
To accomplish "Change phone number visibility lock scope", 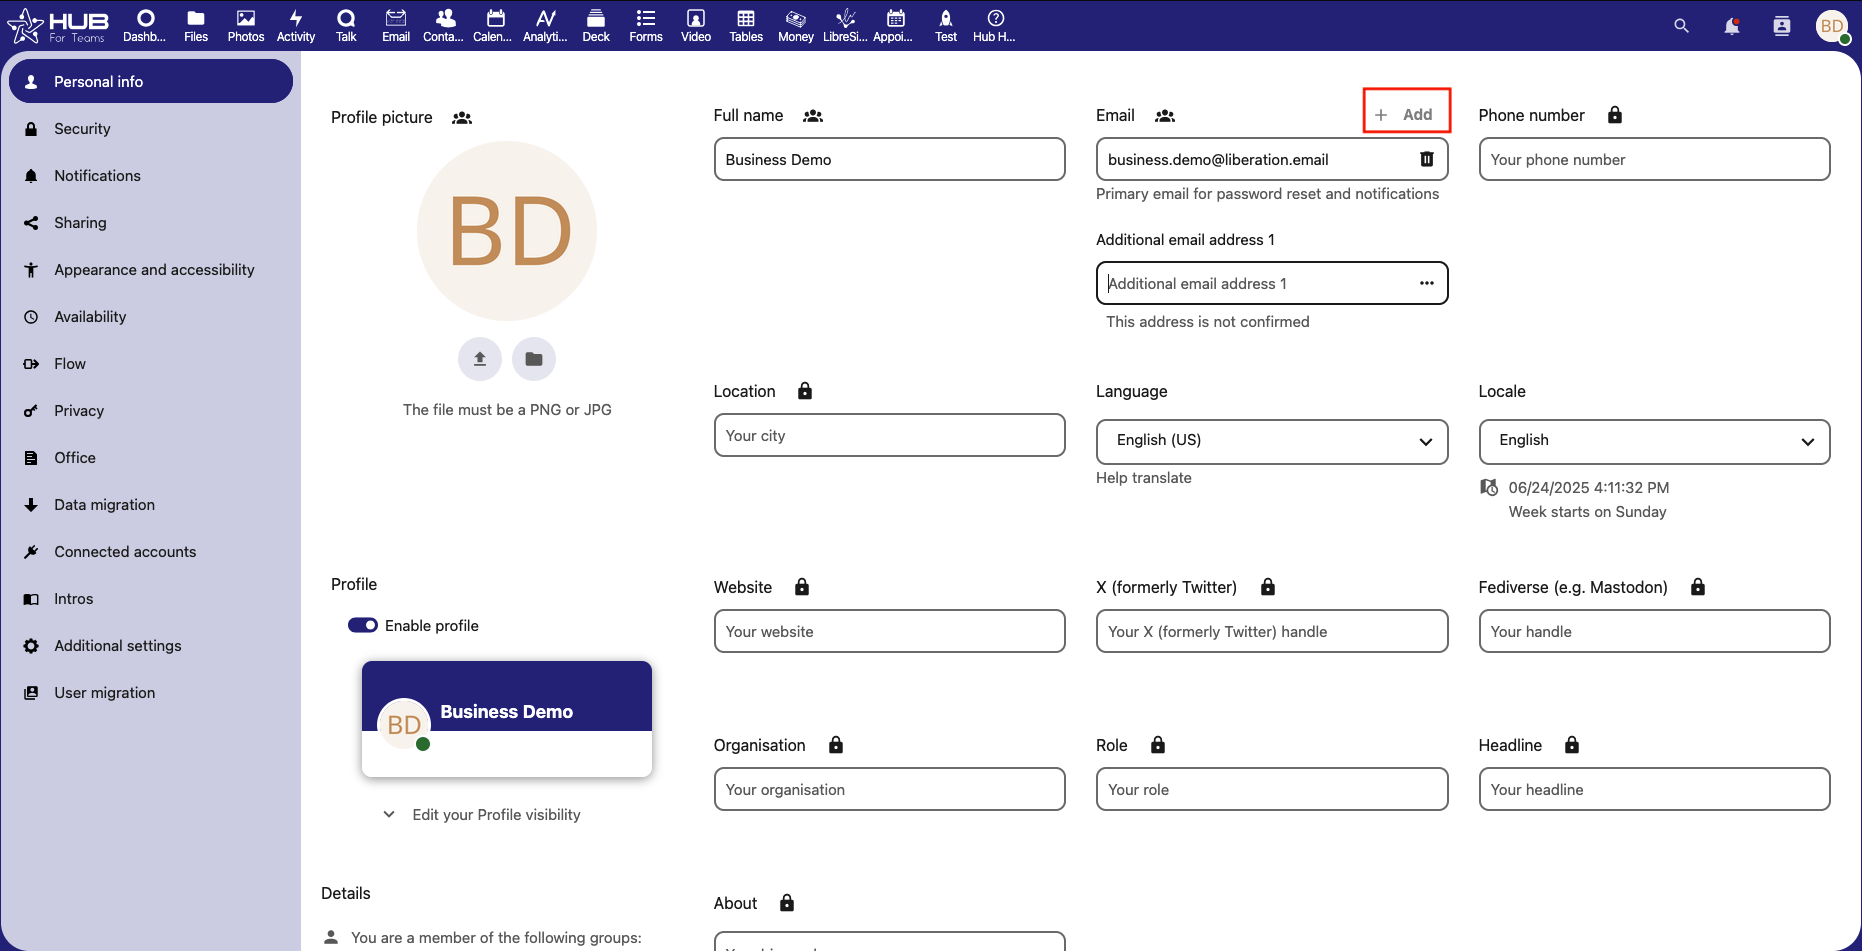I will [x=1614, y=115].
